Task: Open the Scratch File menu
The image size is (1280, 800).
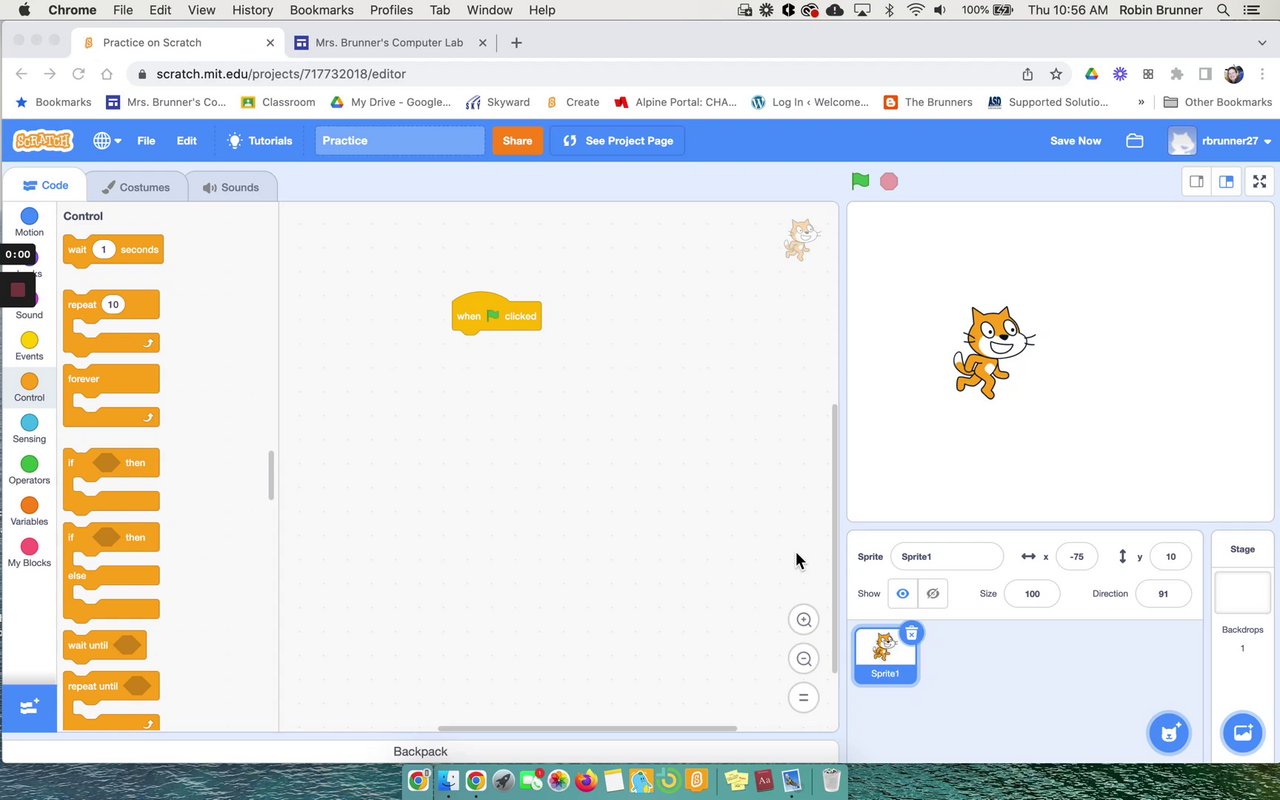Action: 146,141
